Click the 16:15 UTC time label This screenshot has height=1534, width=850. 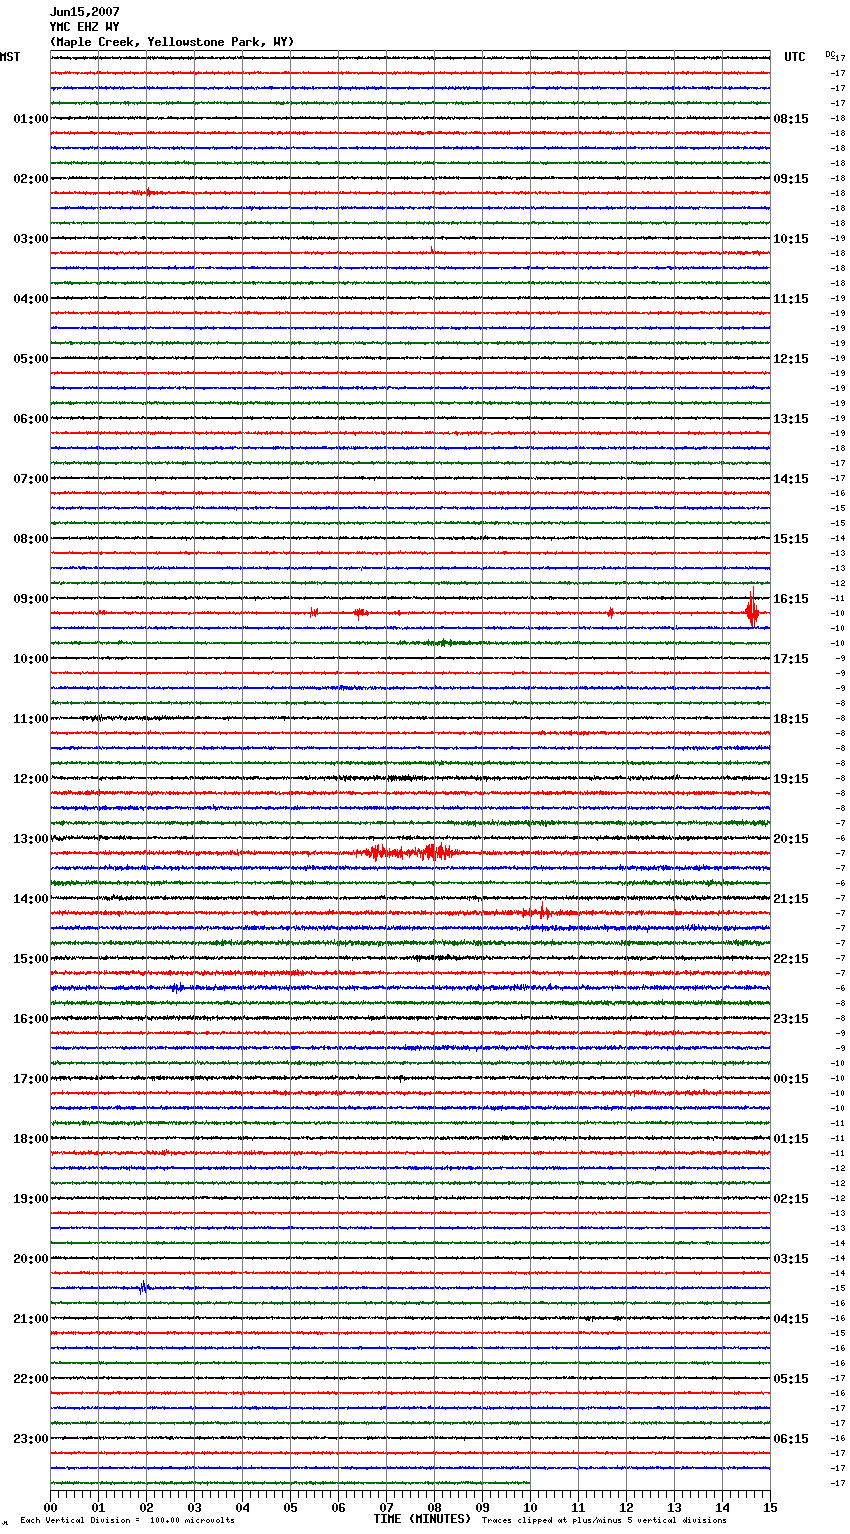[791, 599]
